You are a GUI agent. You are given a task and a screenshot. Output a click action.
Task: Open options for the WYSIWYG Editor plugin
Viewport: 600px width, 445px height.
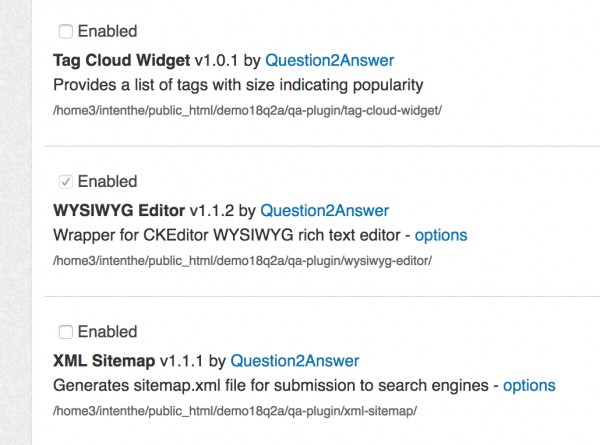point(441,236)
